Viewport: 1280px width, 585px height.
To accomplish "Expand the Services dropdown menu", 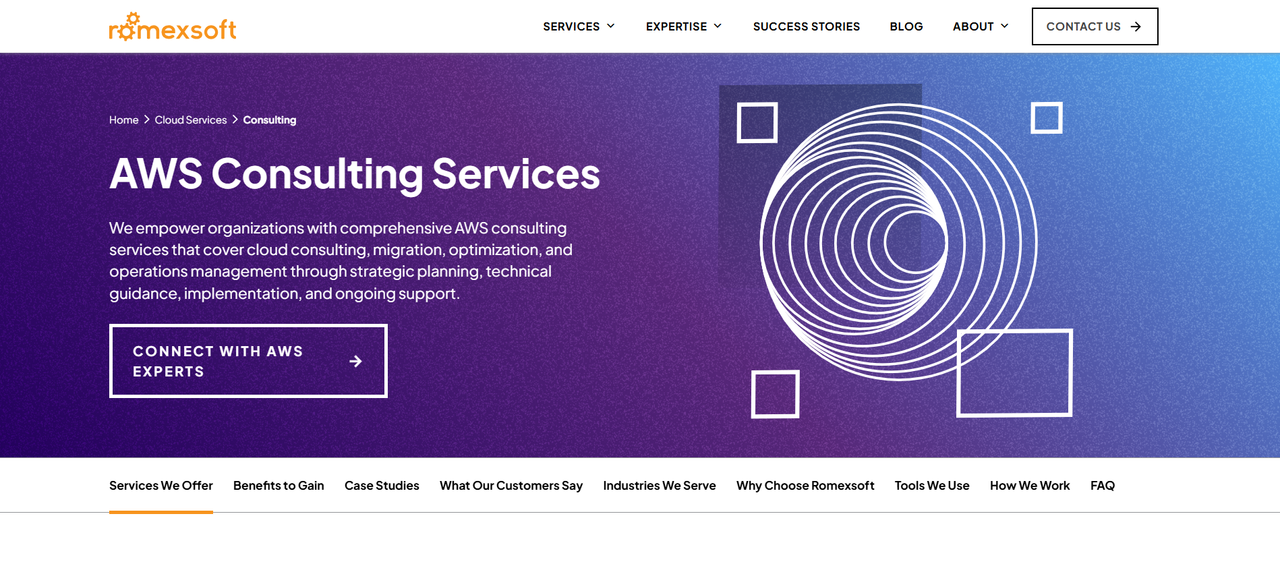I will (579, 27).
